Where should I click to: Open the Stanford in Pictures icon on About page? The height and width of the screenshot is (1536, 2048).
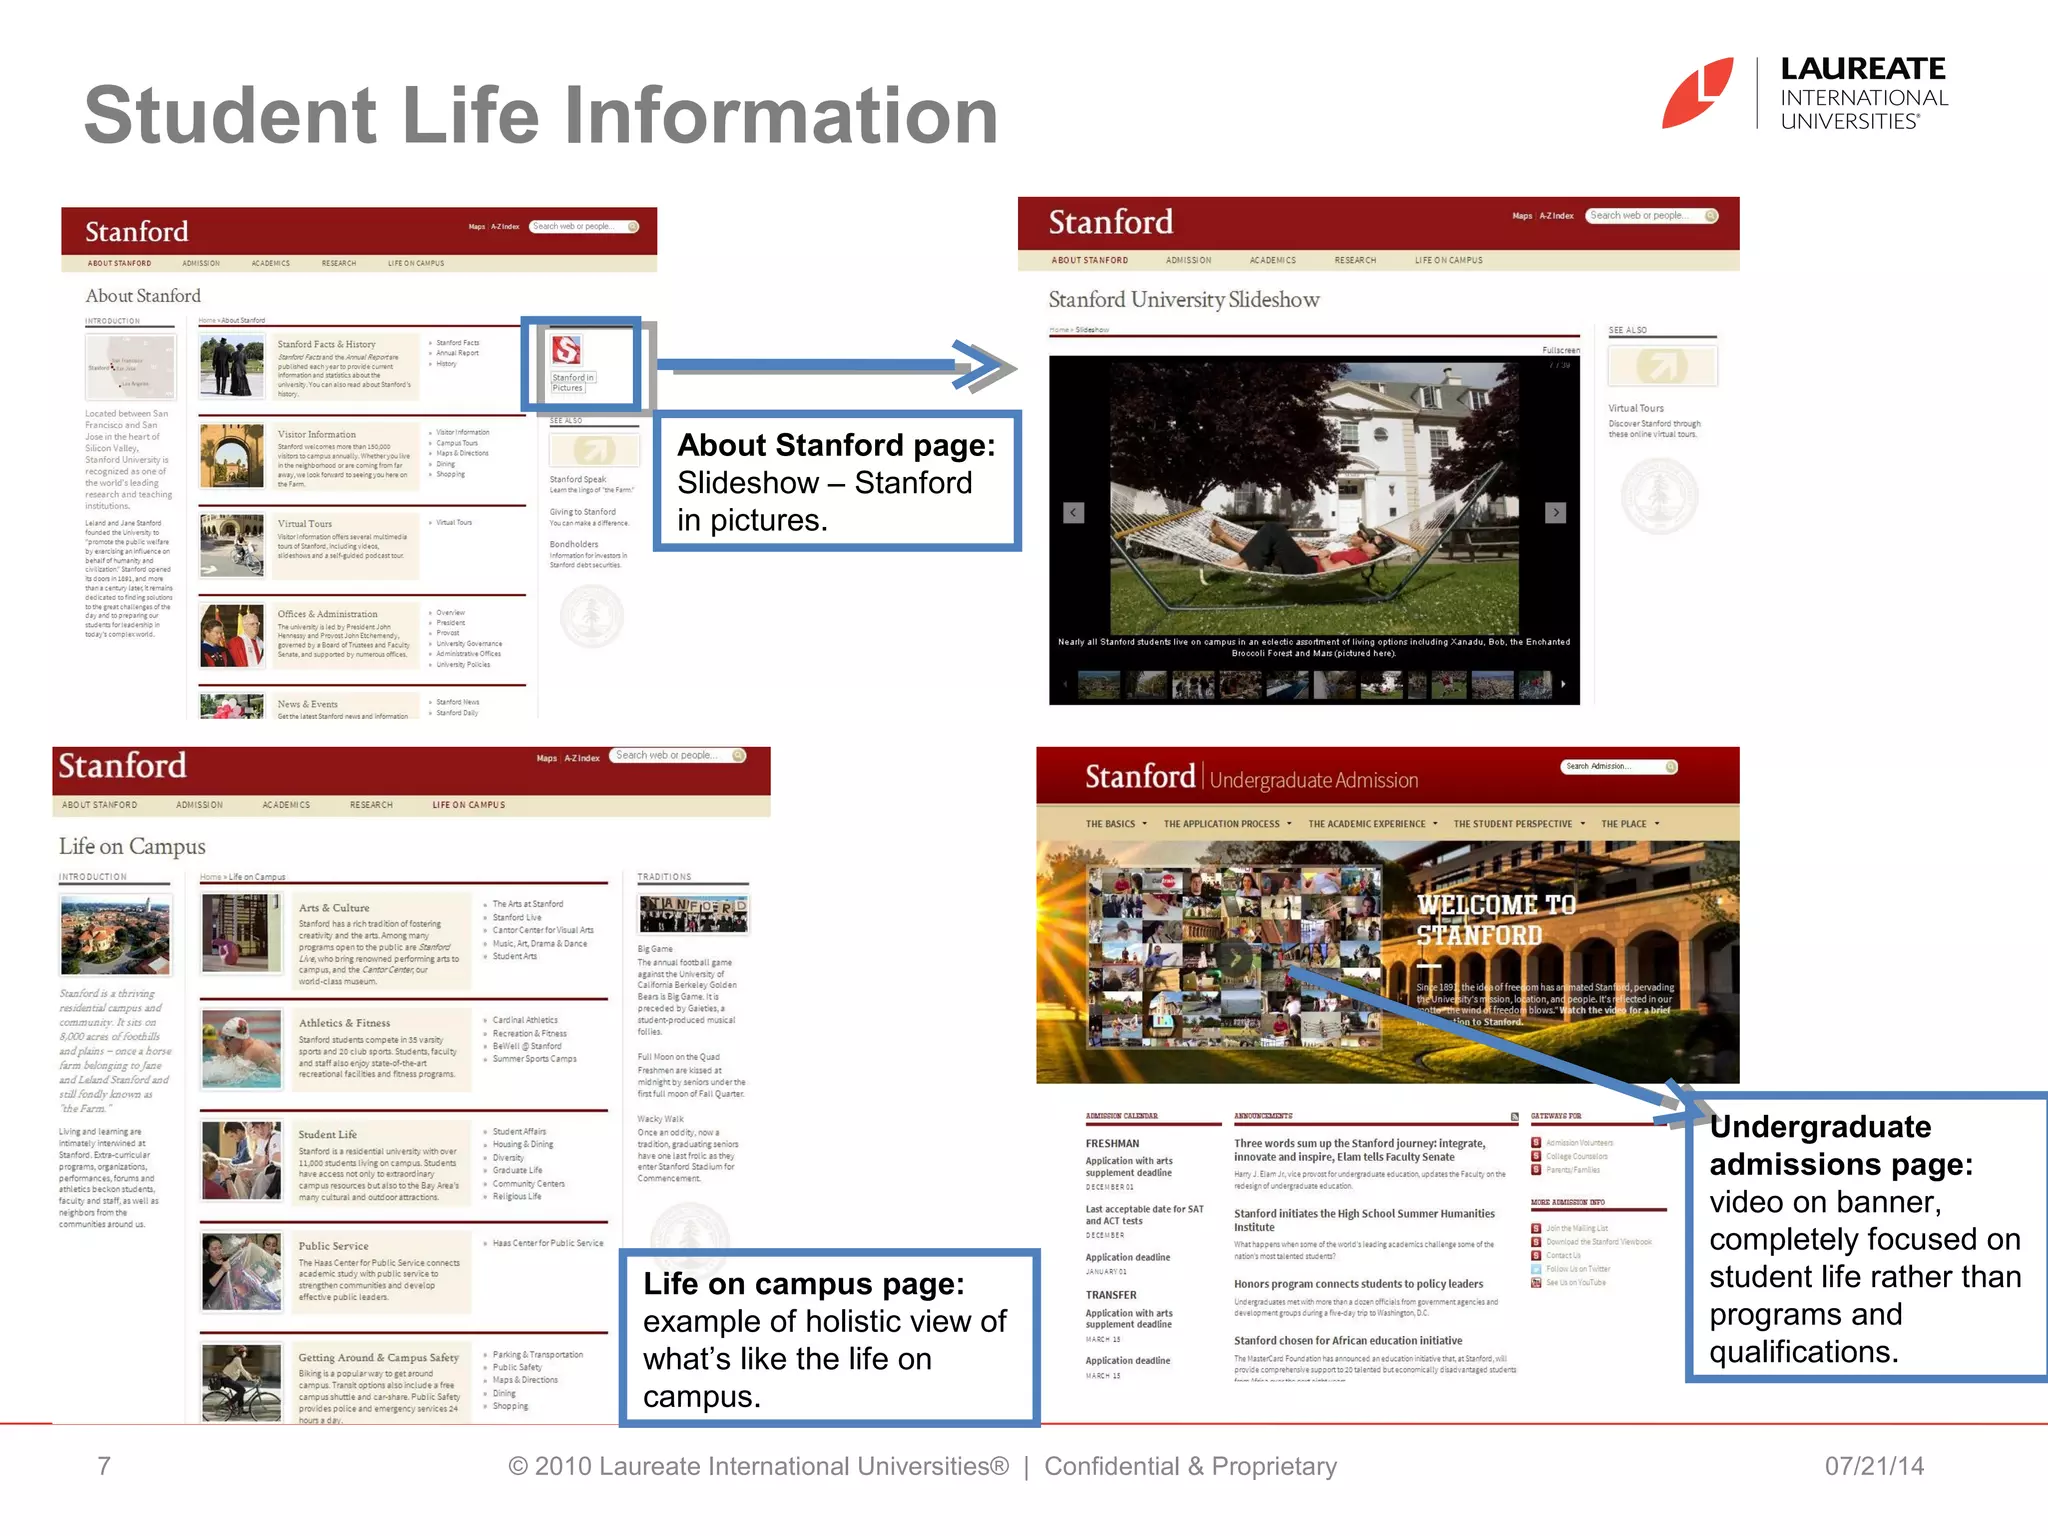pyautogui.click(x=567, y=350)
